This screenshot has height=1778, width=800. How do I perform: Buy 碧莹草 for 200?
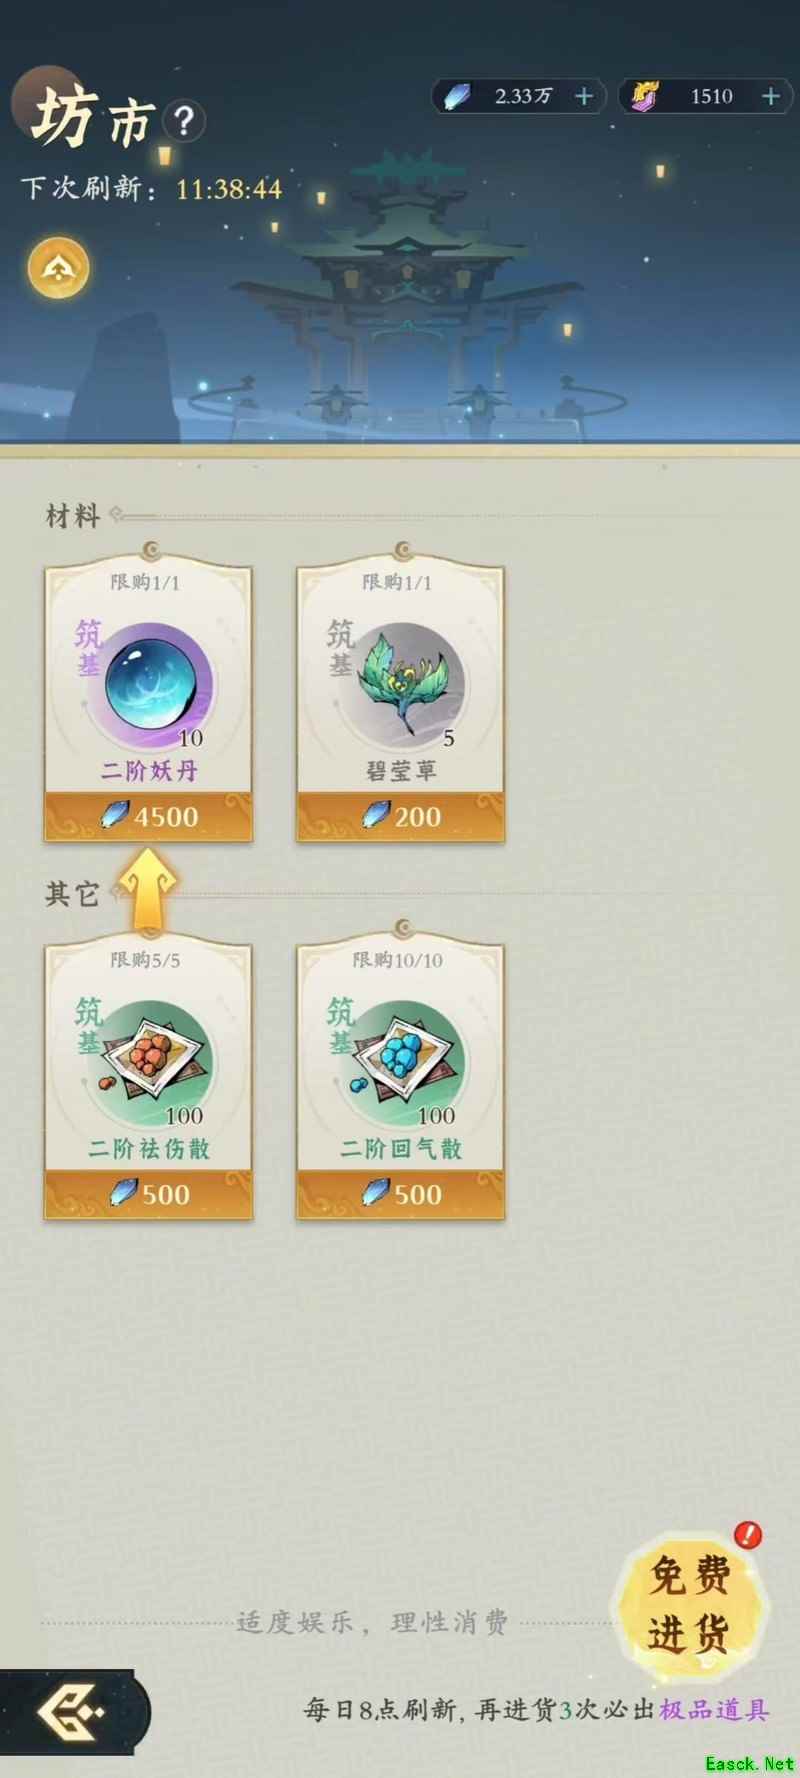(400, 817)
